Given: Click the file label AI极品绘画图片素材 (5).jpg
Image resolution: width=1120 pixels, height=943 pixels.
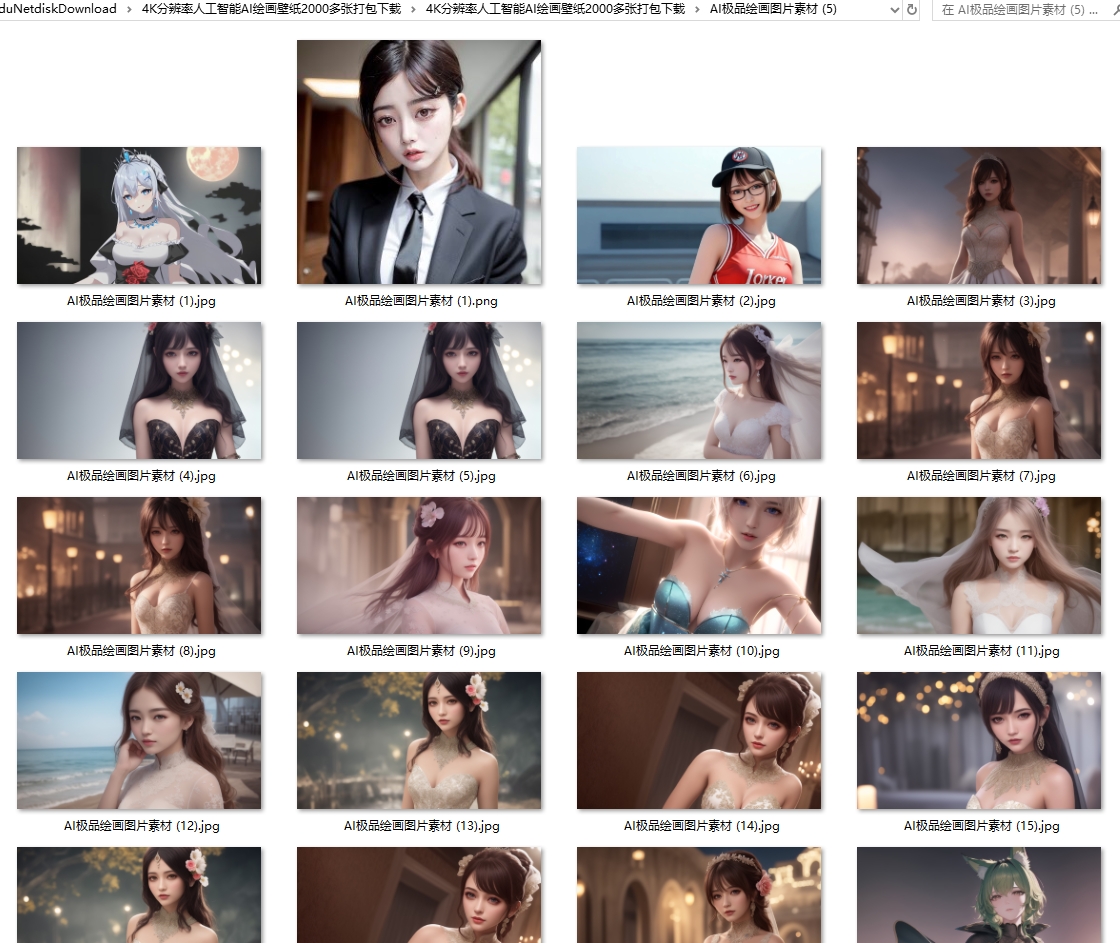Looking at the screenshot, I should click(x=421, y=476).
